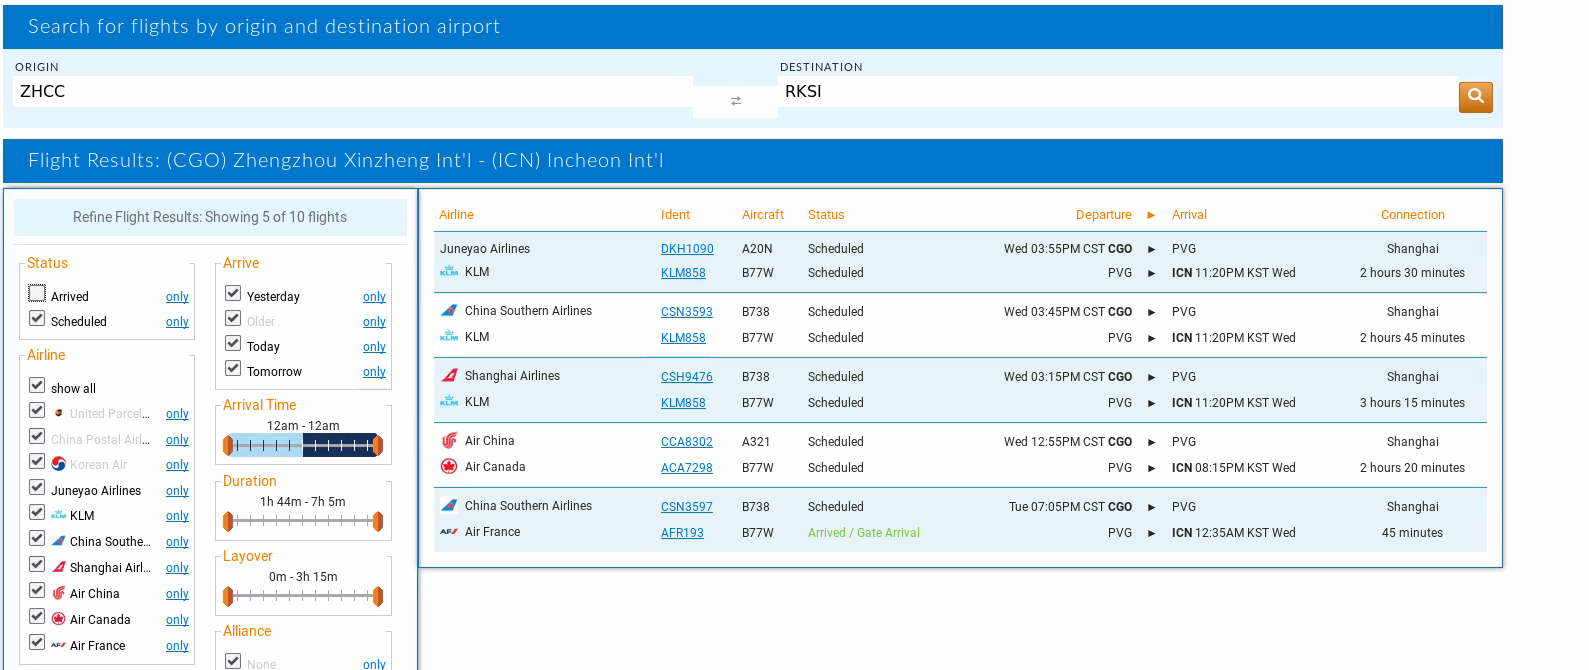This screenshot has width=1589, height=670.
Task: Uncheck the Juneyao Airlines checkbox
Action: 37,487
